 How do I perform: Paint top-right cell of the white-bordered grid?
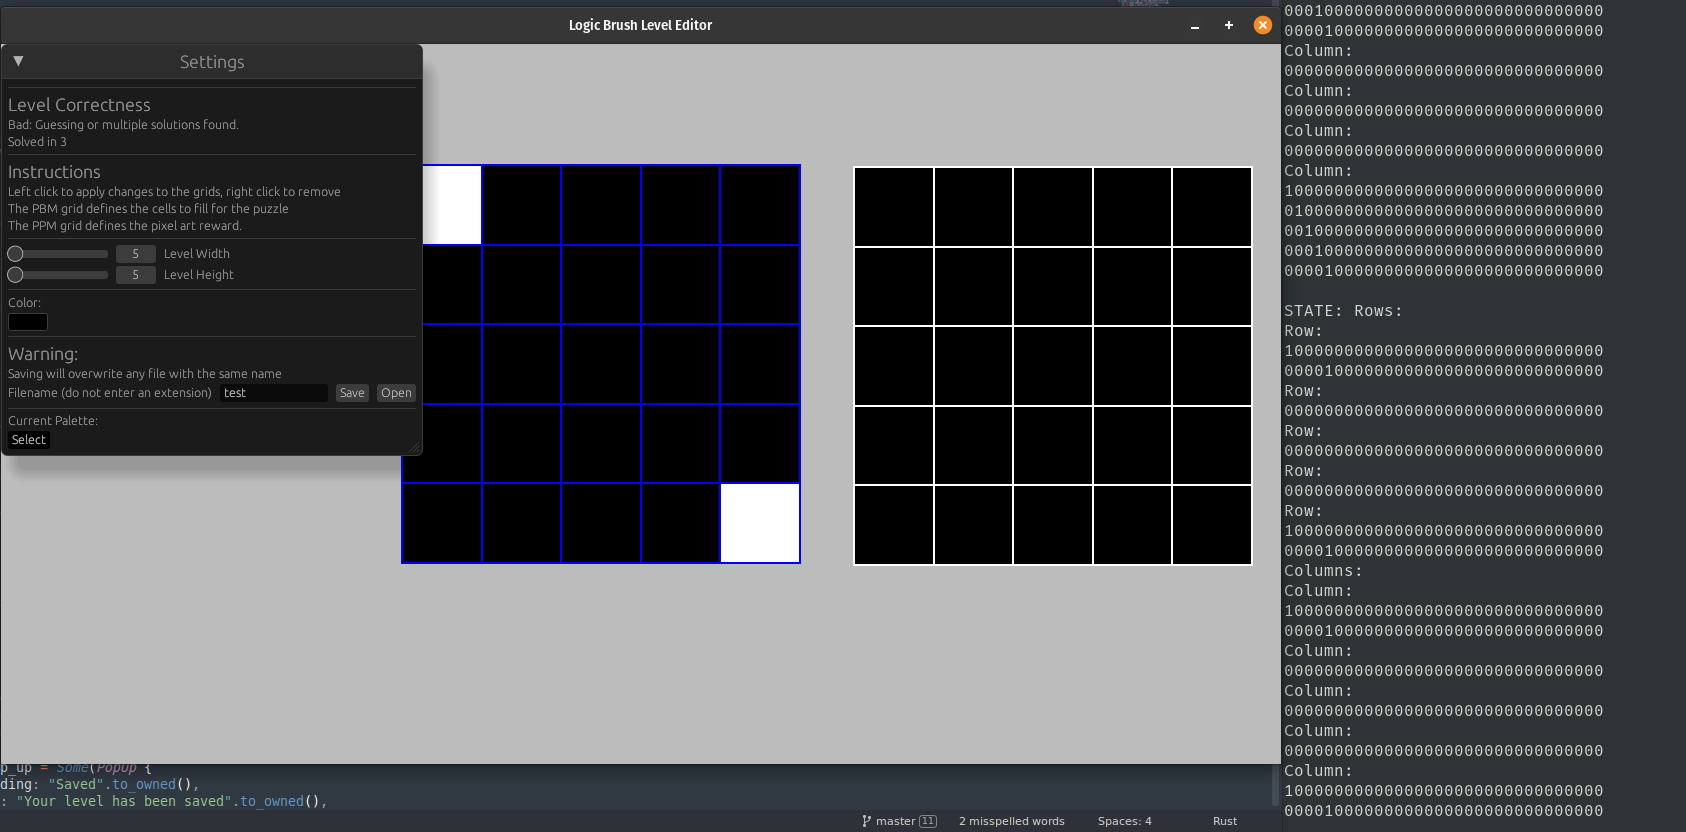[x=1212, y=207]
